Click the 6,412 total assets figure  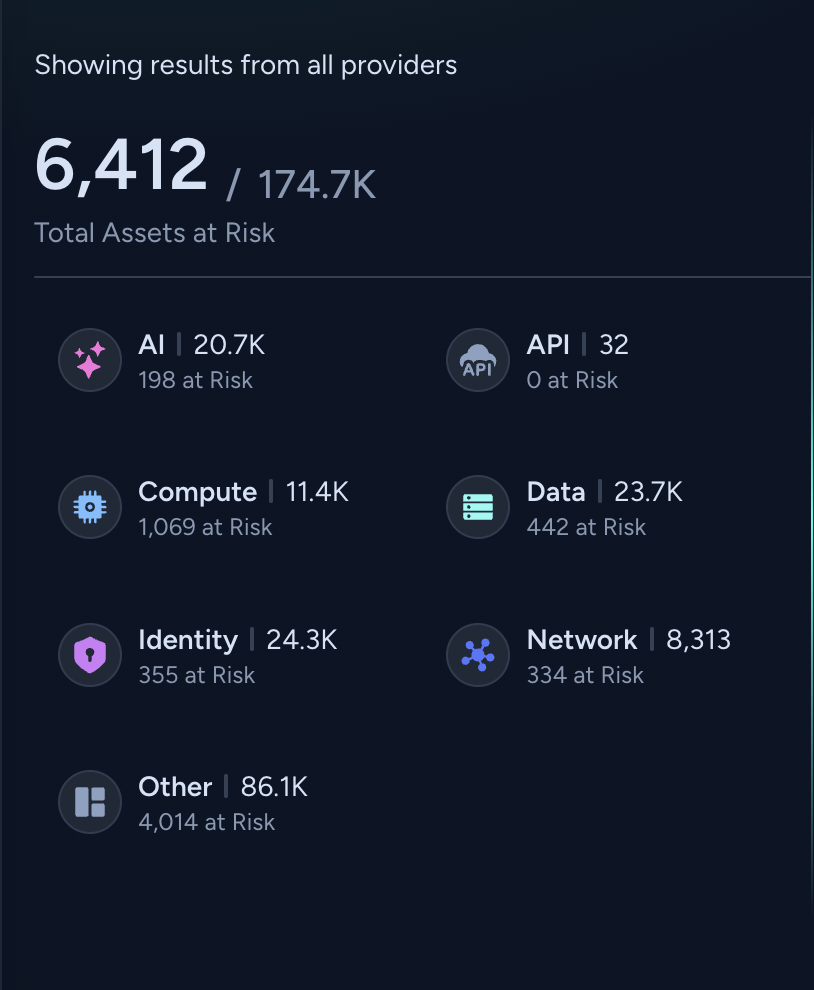121,165
